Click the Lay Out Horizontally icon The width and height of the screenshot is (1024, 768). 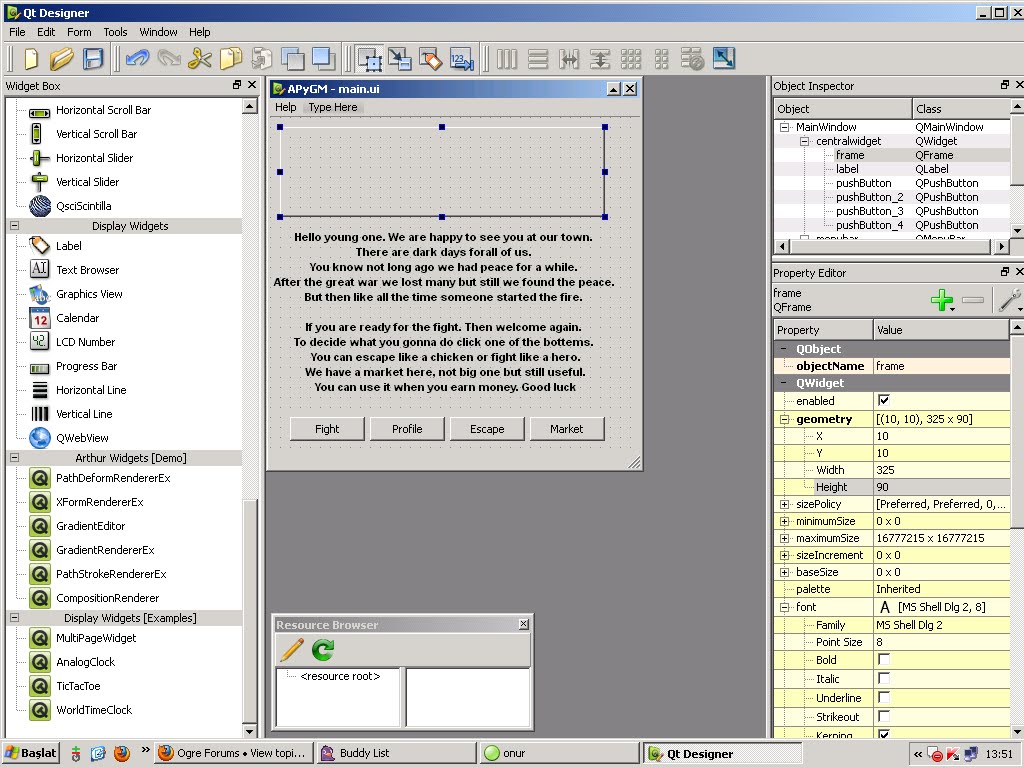pyautogui.click(x=507, y=59)
